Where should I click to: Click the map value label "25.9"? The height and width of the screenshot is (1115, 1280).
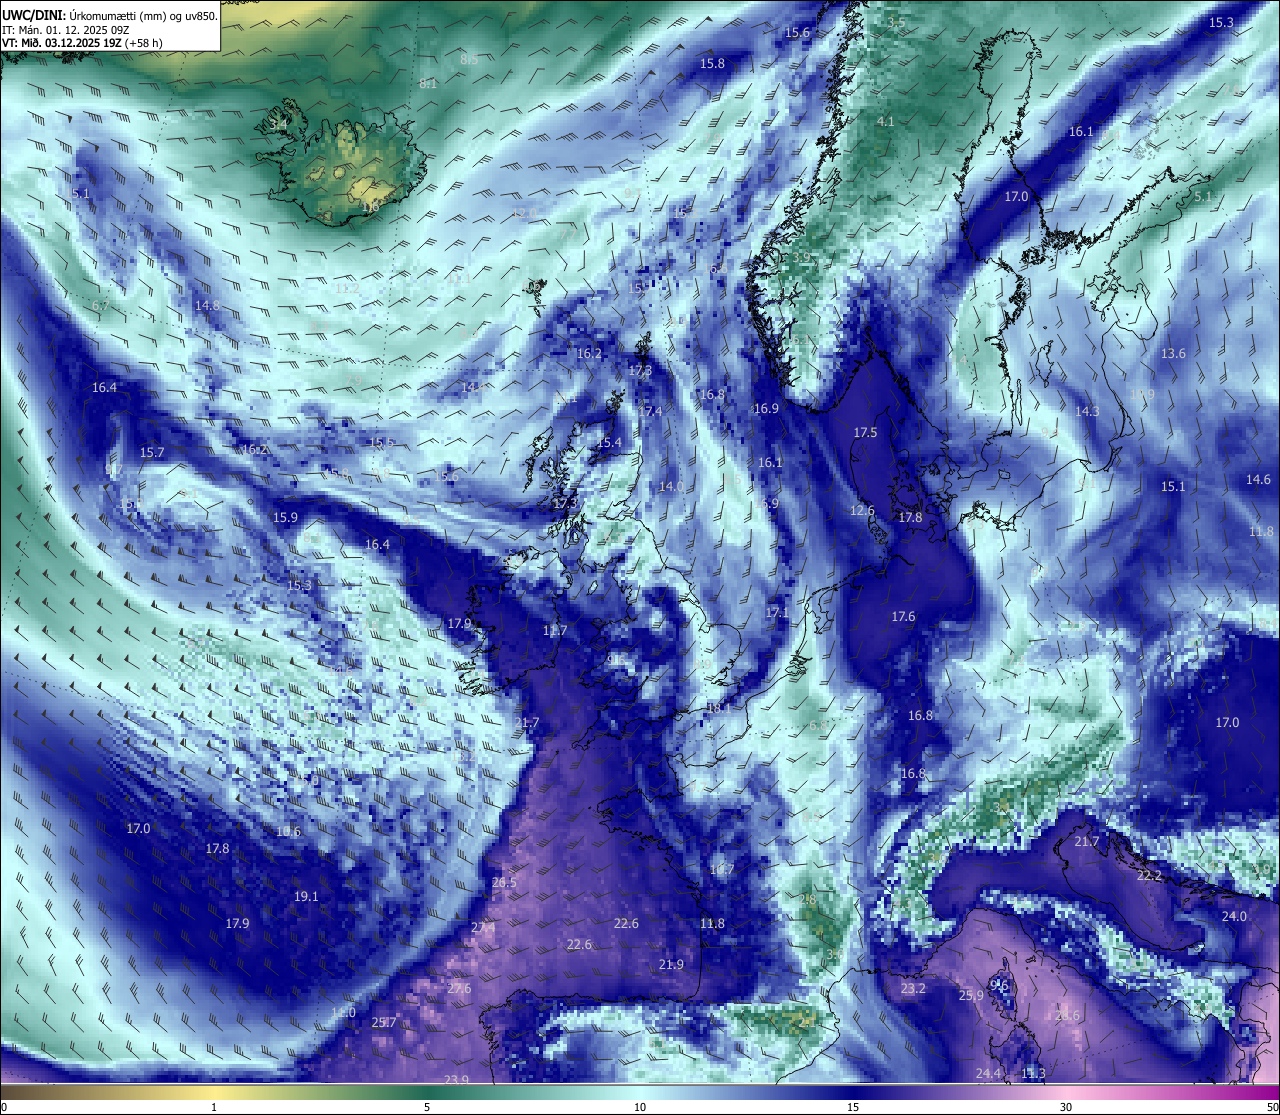pos(971,995)
